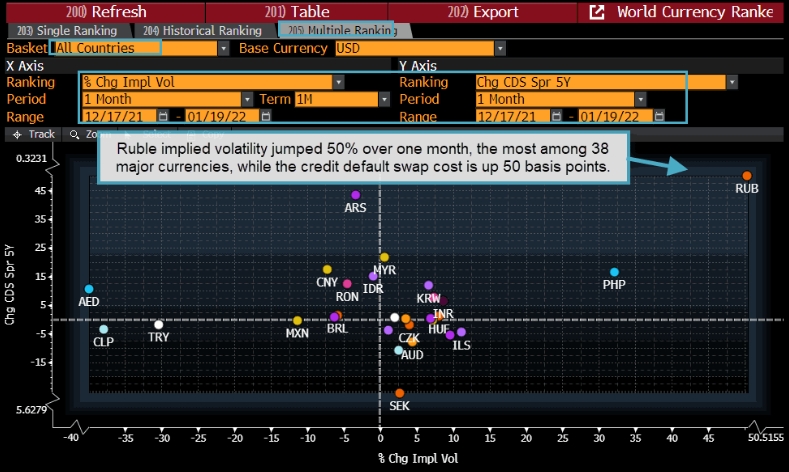Open the Base Currency USD dropdown
789x472 pixels.
pos(500,48)
